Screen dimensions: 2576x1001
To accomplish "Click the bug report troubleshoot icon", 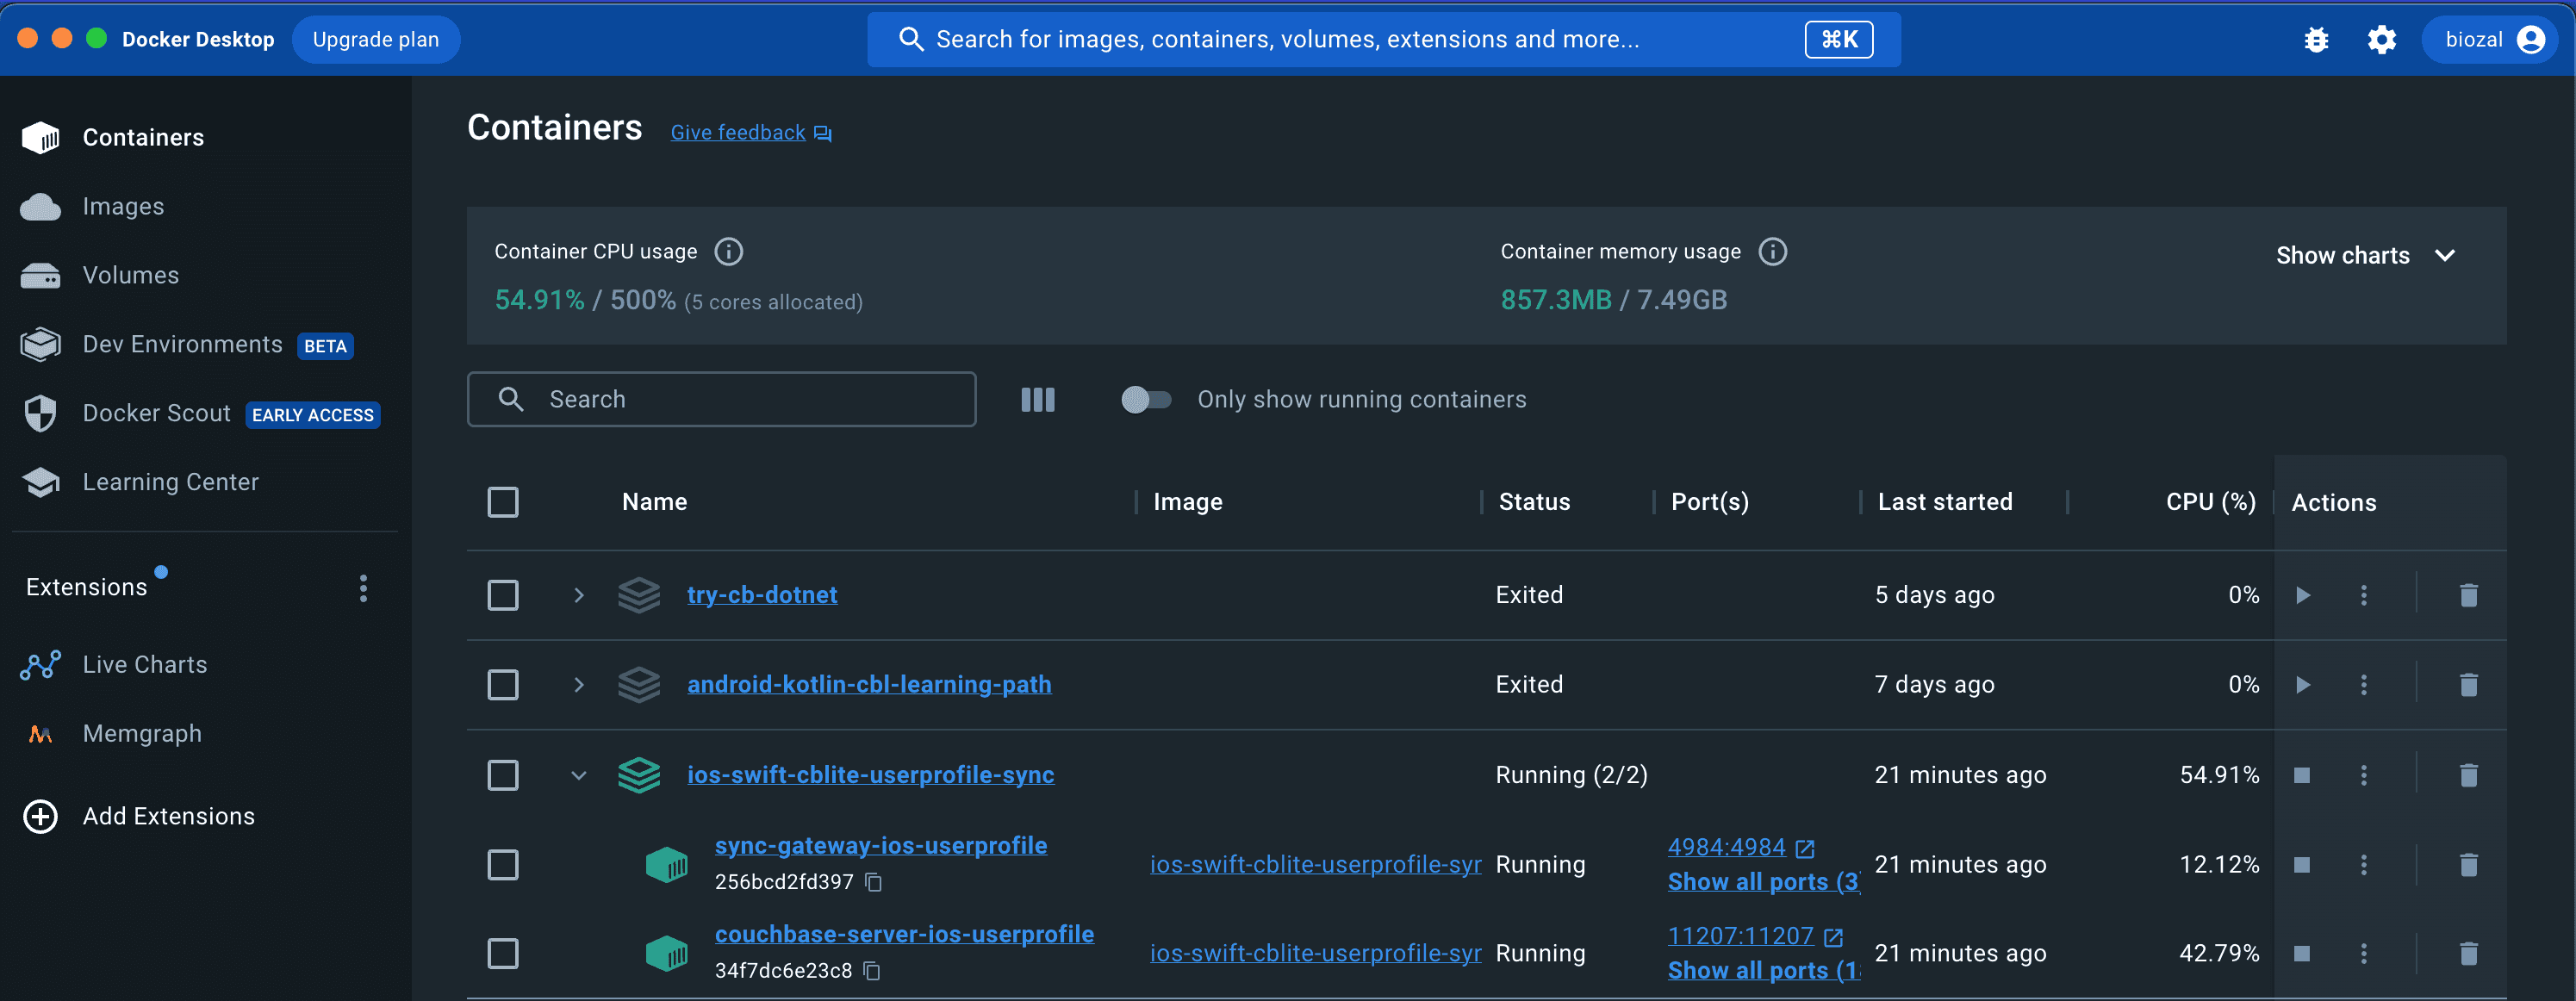I will click(2316, 39).
